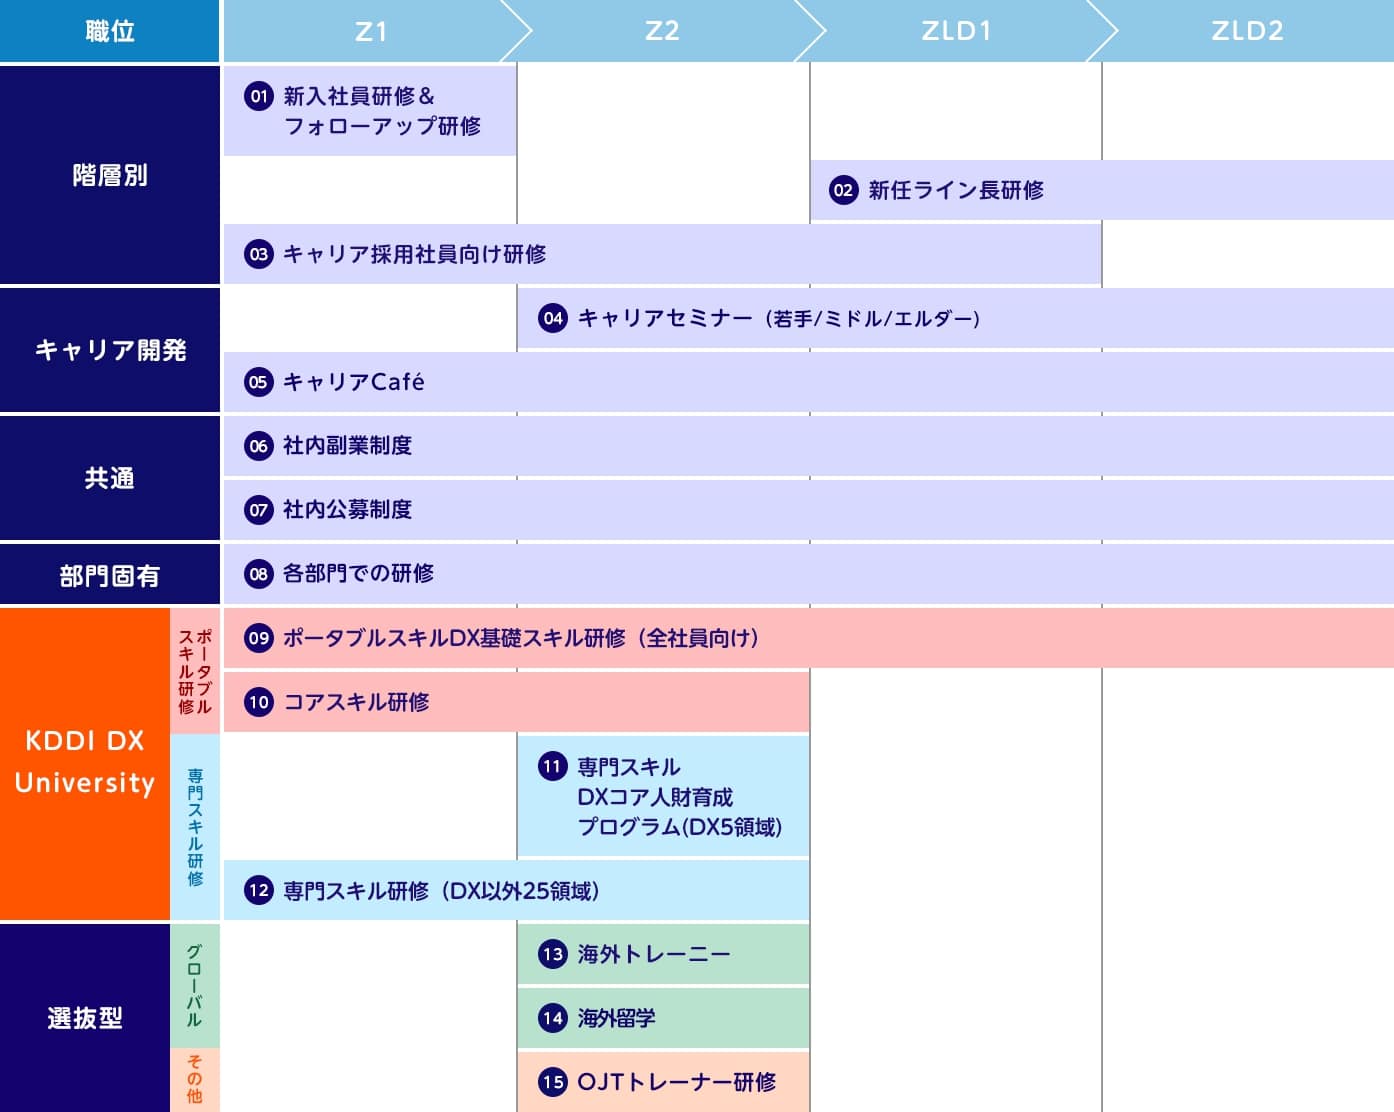Click the ポータブルスキル研修 vertical label
Viewport: 1394px width, 1112px height.
tap(195, 670)
